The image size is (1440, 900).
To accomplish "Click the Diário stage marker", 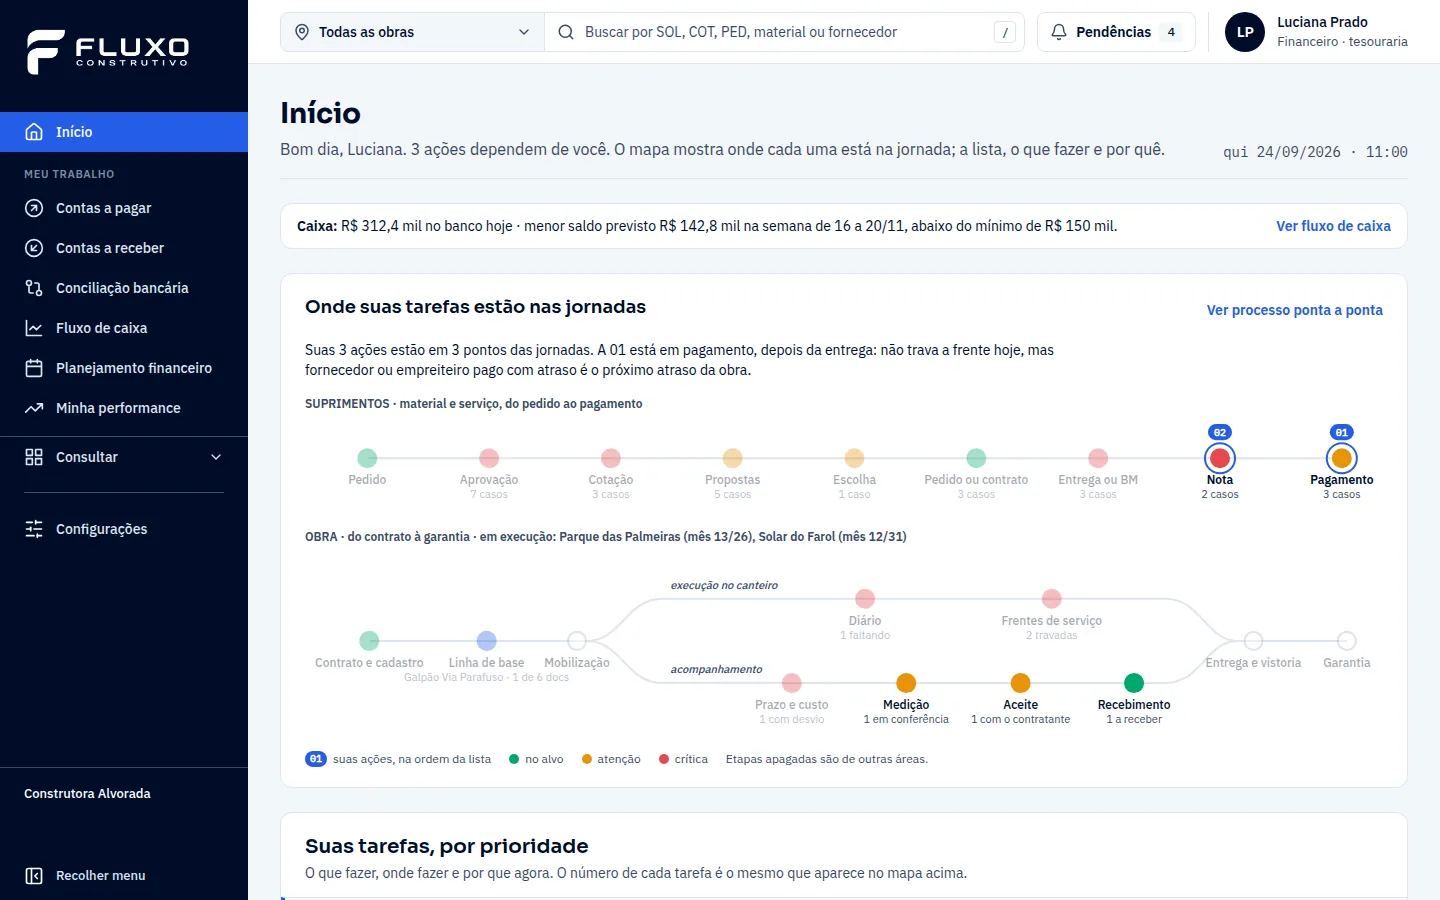I will (865, 599).
